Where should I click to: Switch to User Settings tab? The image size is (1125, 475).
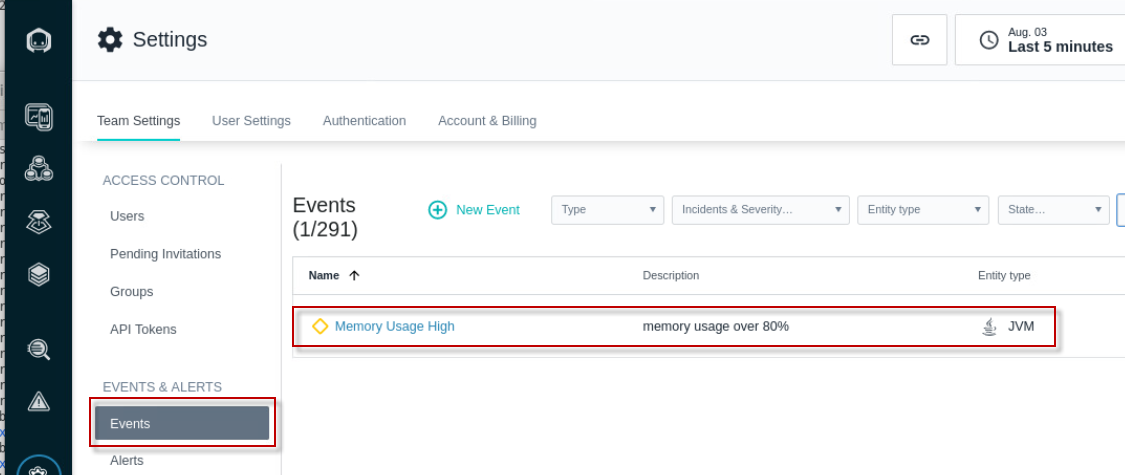(x=251, y=121)
